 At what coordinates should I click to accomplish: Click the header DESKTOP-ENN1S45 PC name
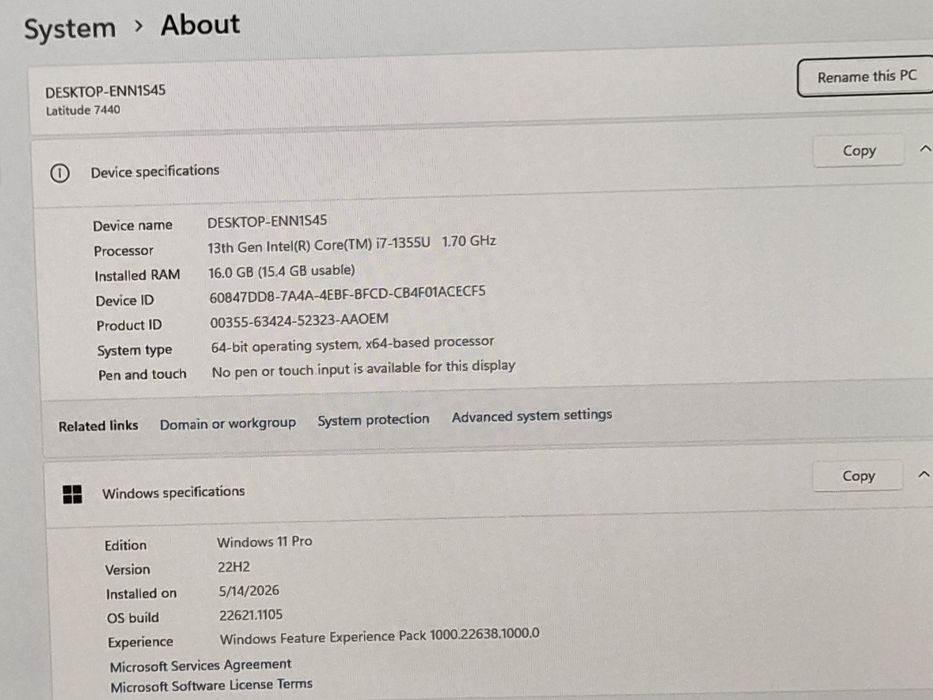(105, 91)
